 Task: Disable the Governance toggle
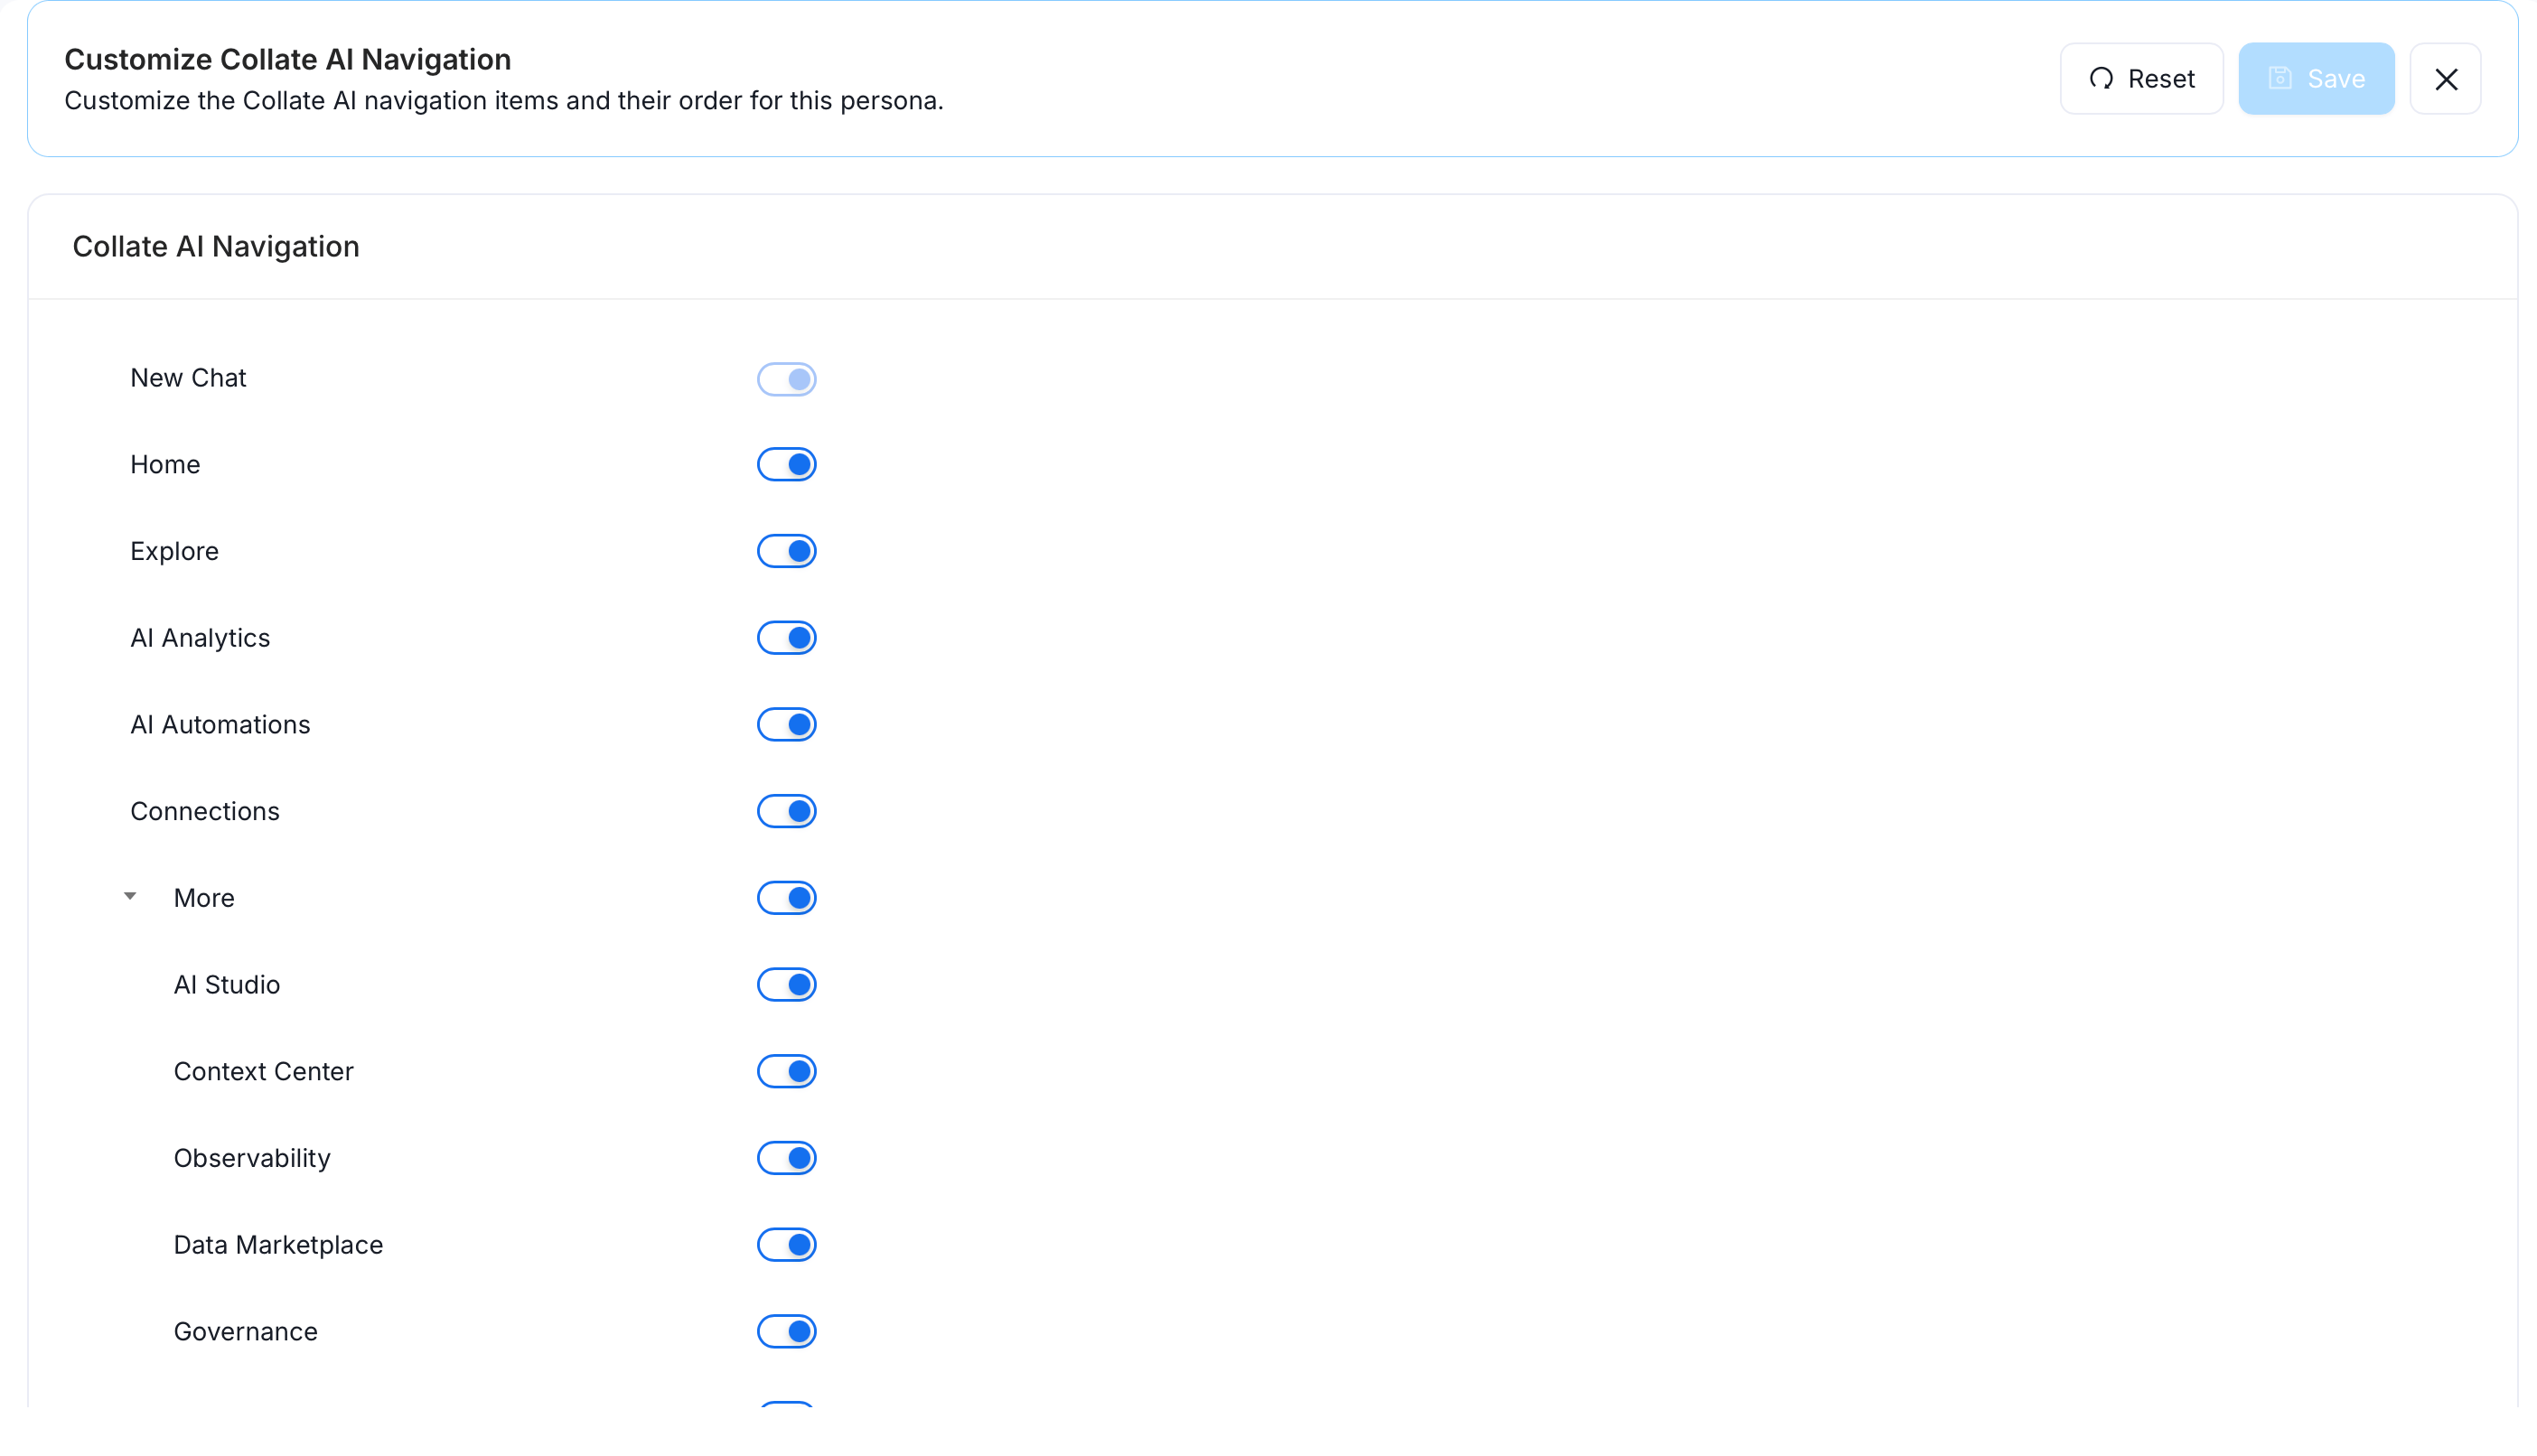point(787,1332)
